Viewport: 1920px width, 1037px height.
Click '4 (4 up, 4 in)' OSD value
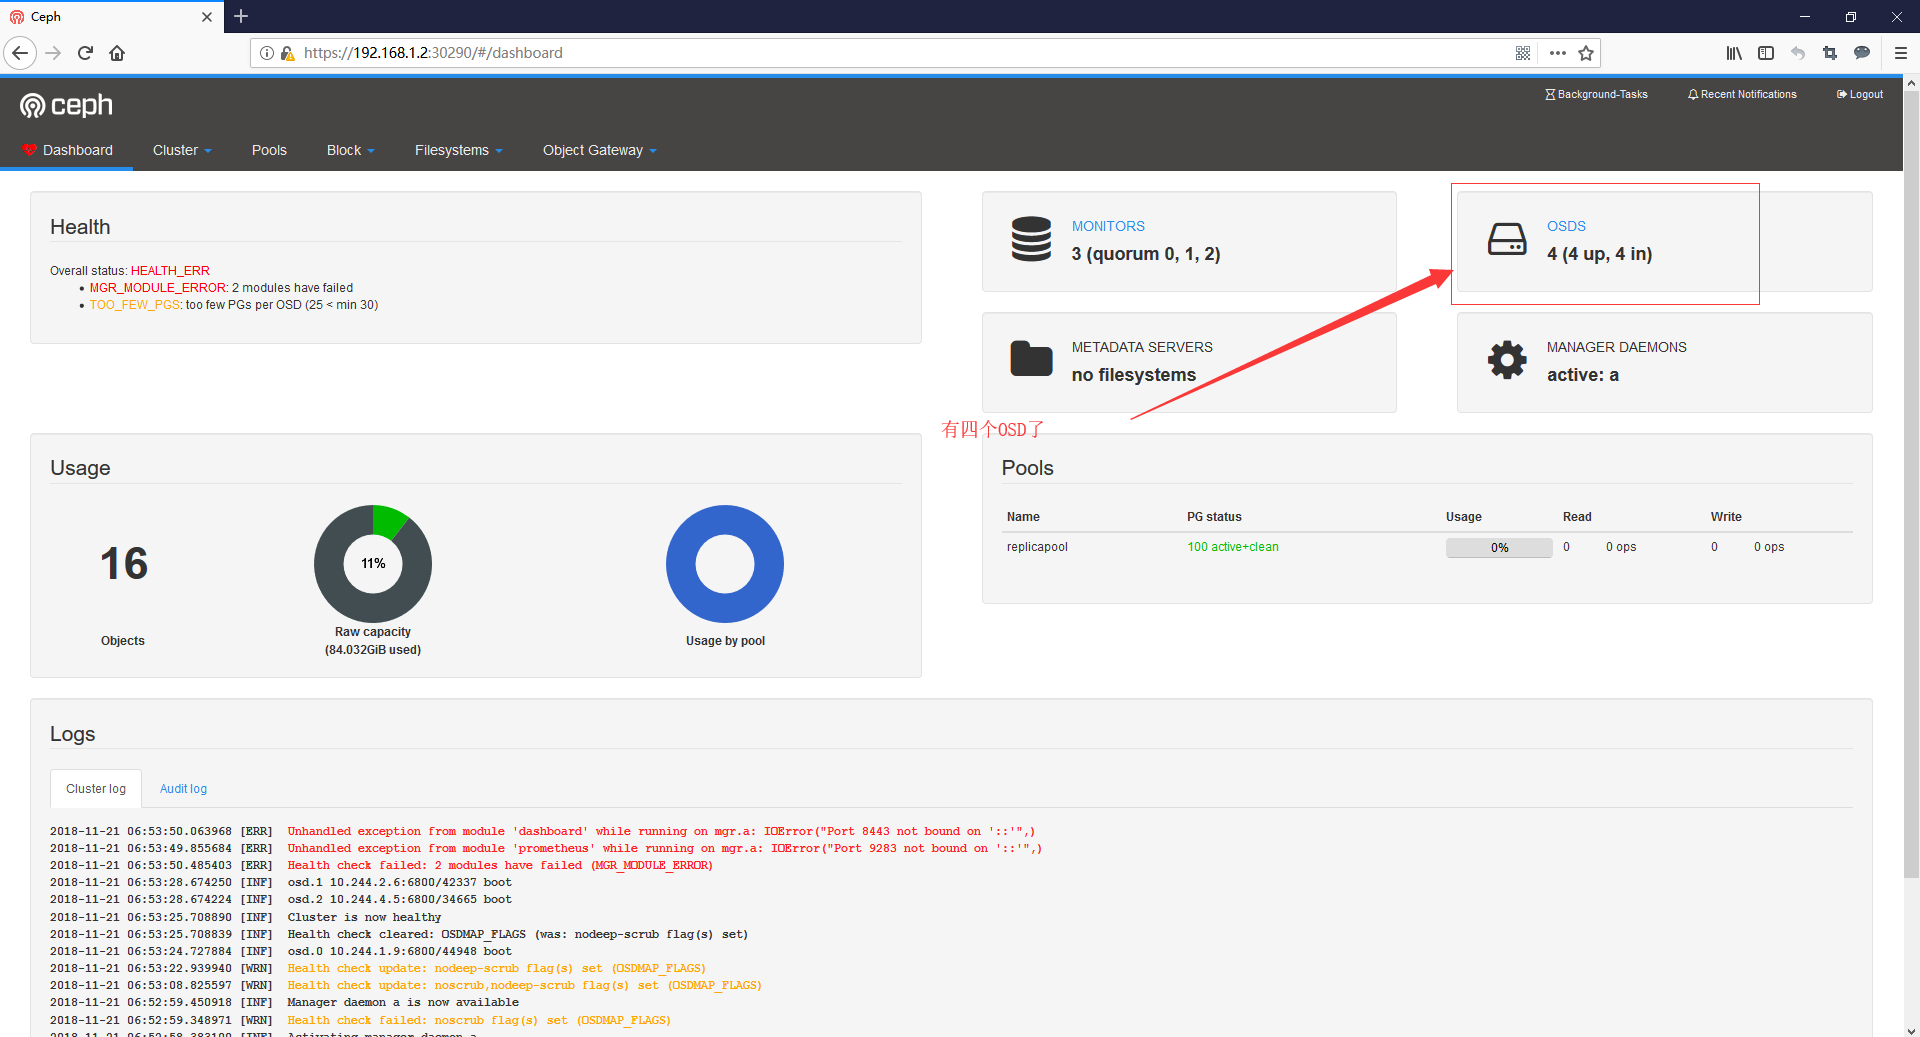coord(1599,254)
